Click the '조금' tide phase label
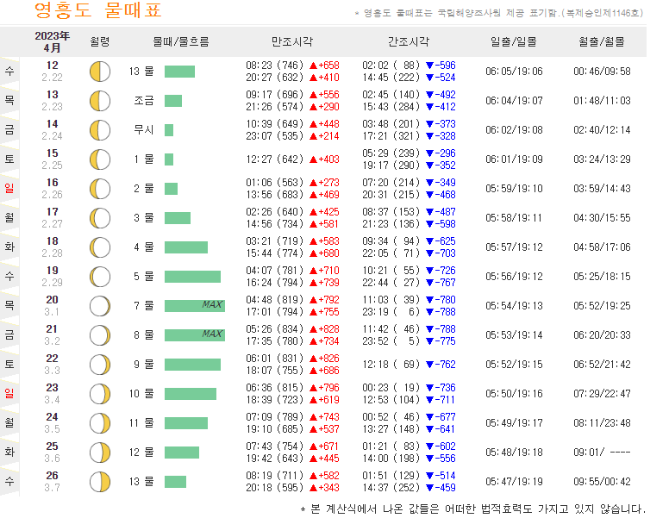 pyautogui.click(x=144, y=101)
